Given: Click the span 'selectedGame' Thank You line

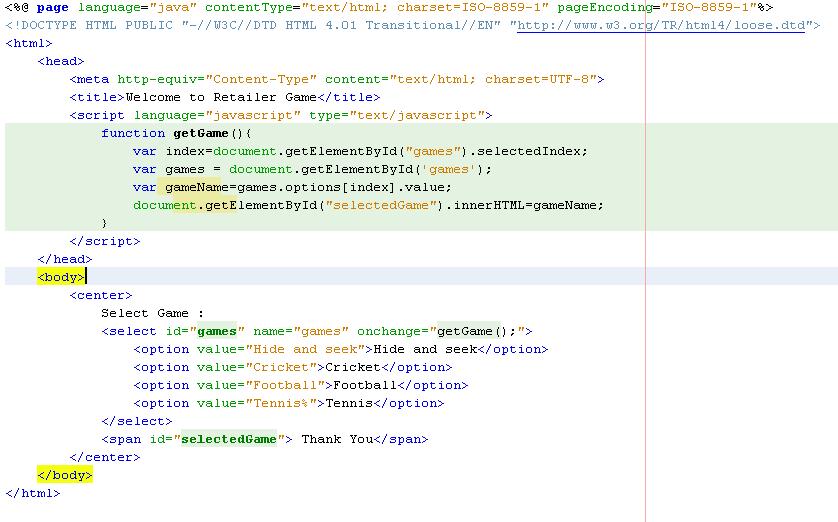Looking at the screenshot, I should click(265, 439).
